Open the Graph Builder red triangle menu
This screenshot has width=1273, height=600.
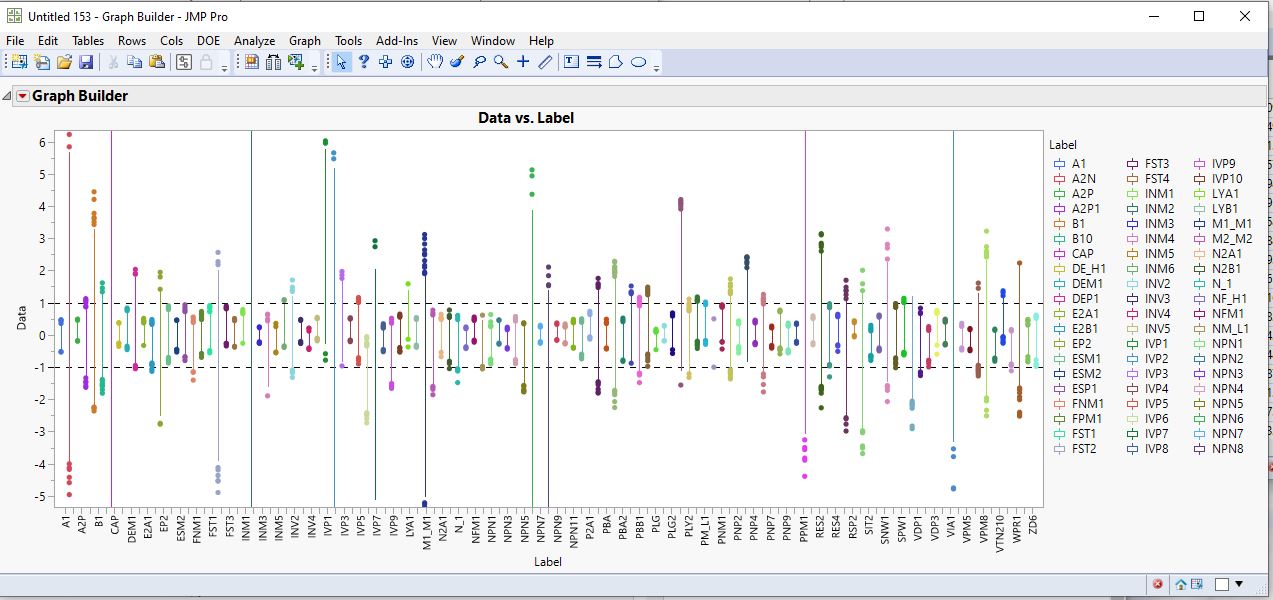click(21, 96)
